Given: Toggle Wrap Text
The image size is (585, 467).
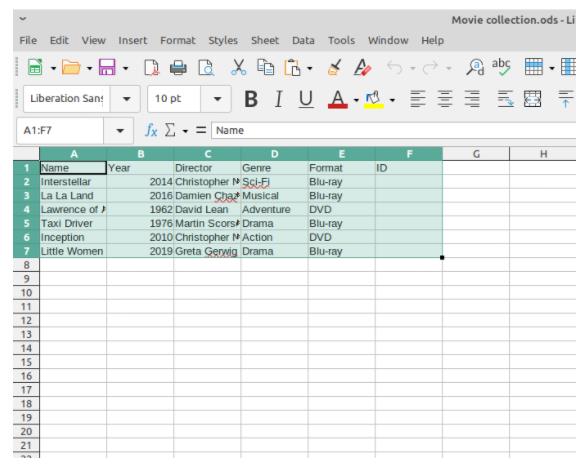Looking at the screenshot, I should [x=505, y=99].
